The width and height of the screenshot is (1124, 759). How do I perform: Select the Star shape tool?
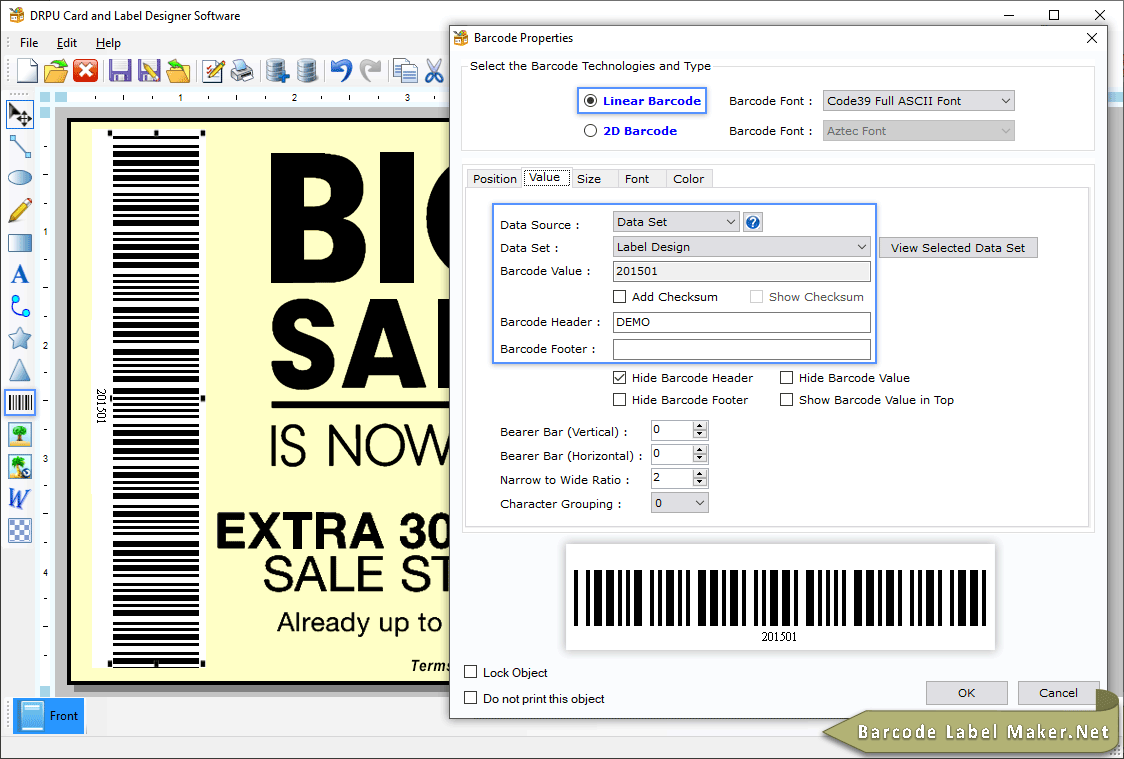coord(20,338)
